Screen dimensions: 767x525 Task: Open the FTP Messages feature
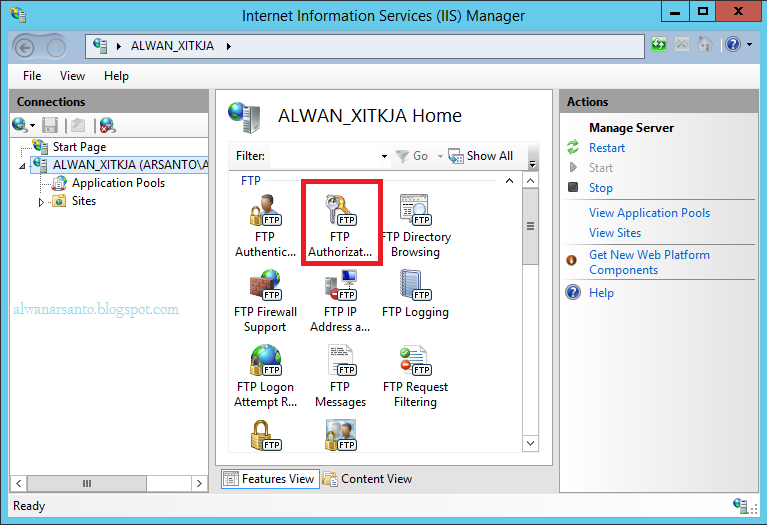(x=340, y=376)
